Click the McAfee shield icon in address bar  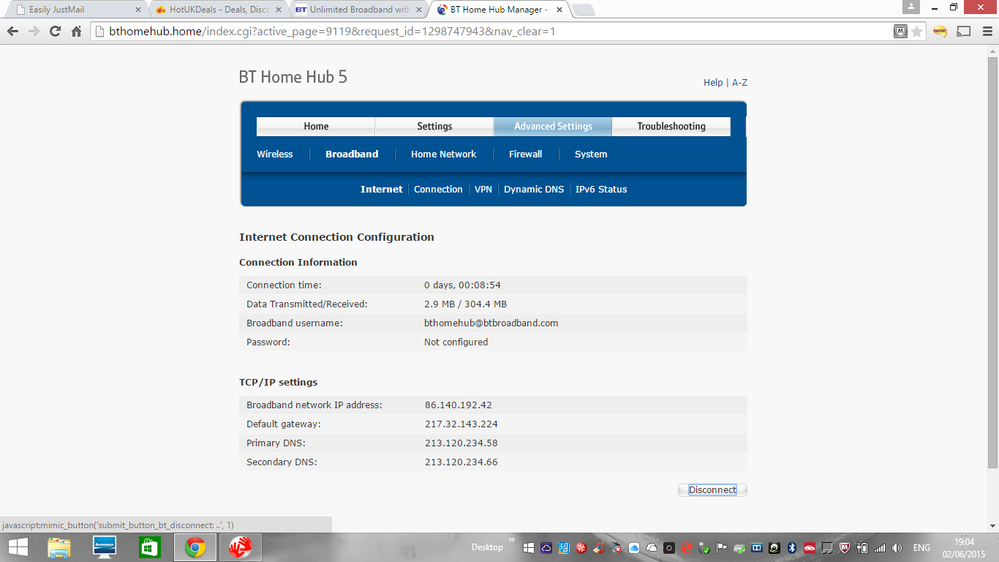900,31
